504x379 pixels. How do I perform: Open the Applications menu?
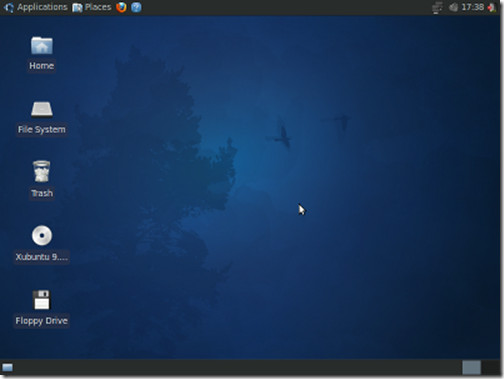tap(42, 7)
